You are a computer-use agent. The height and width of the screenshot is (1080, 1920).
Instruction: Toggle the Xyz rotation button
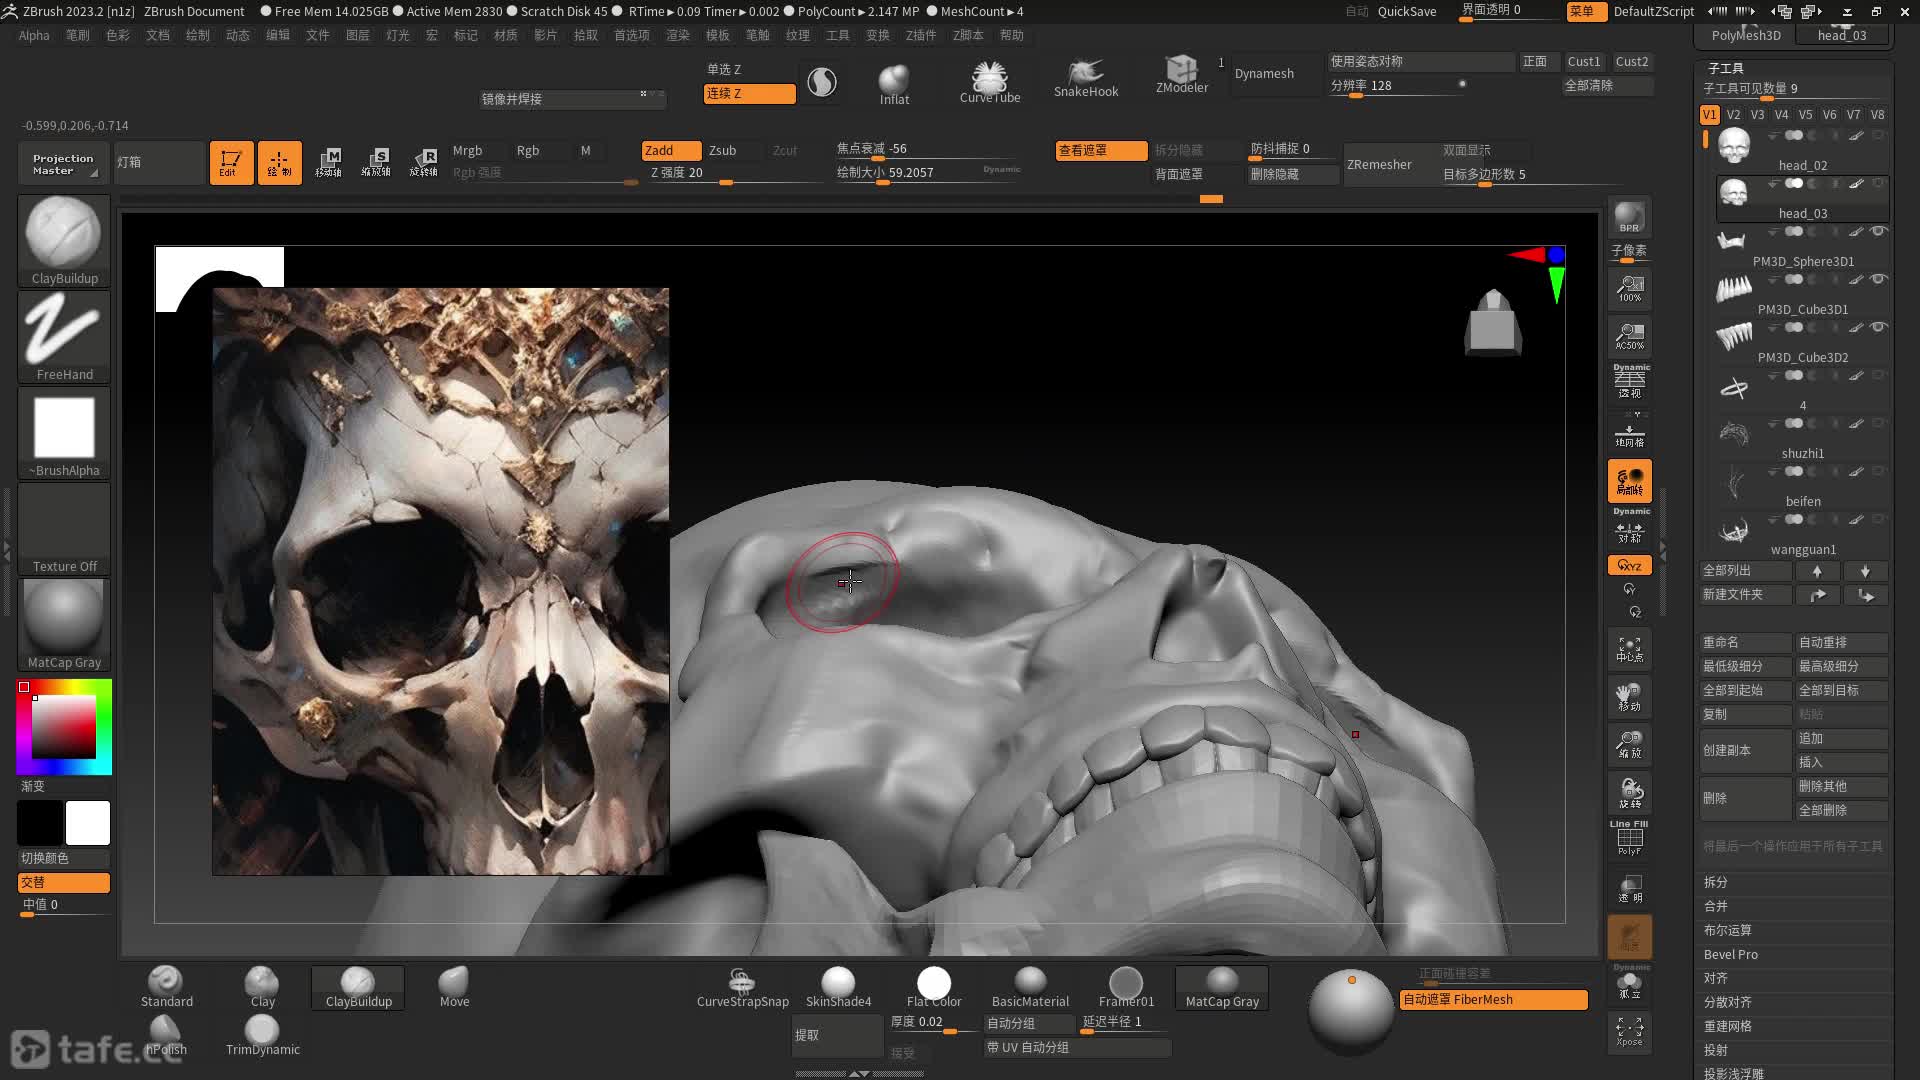(1629, 565)
